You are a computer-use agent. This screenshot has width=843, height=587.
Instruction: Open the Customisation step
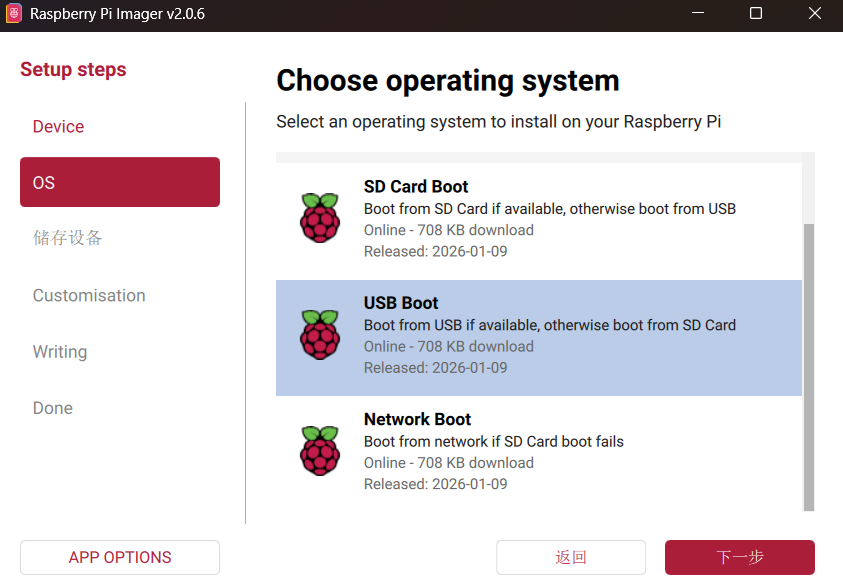89,295
